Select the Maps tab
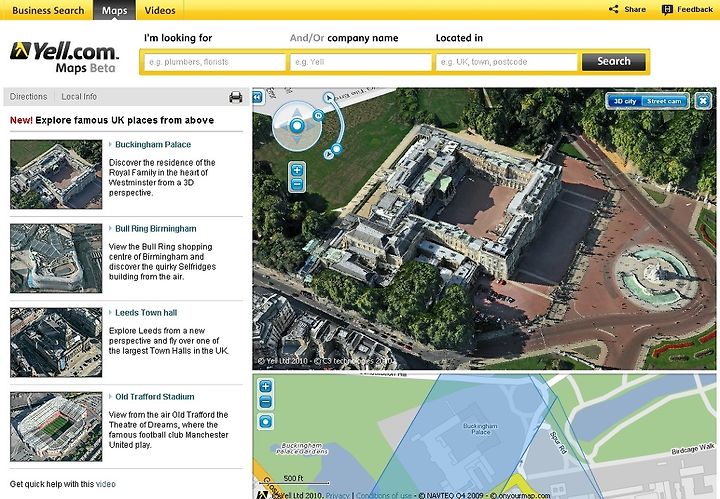The height and width of the screenshot is (499, 720). tap(114, 10)
